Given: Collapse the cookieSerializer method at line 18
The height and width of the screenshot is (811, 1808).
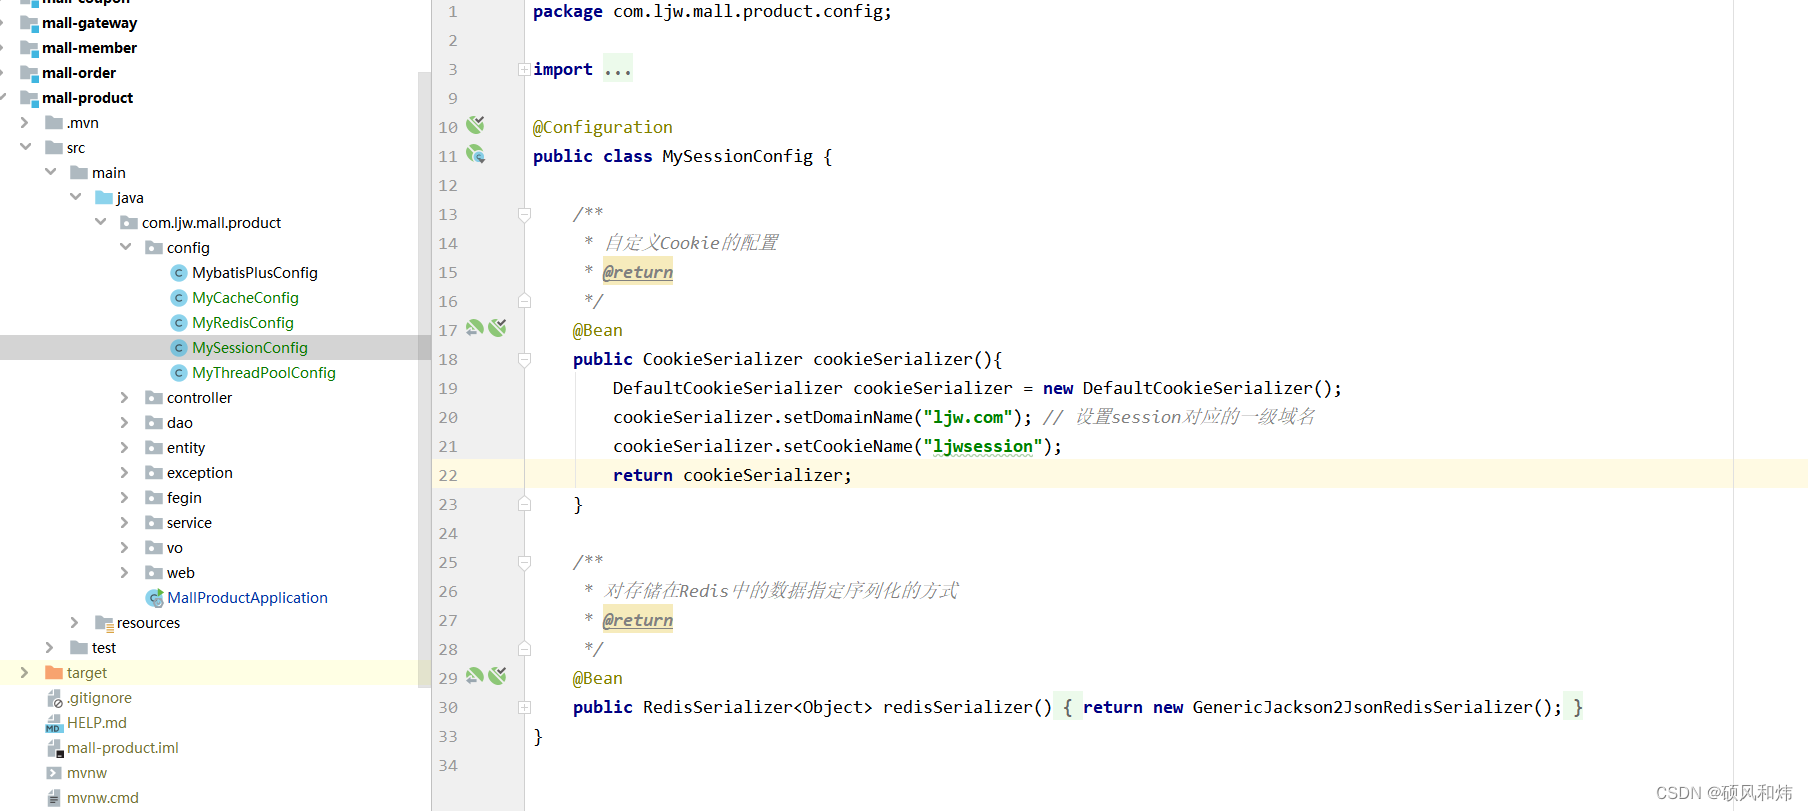Looking at the screenshot, I should click(524, 359).
